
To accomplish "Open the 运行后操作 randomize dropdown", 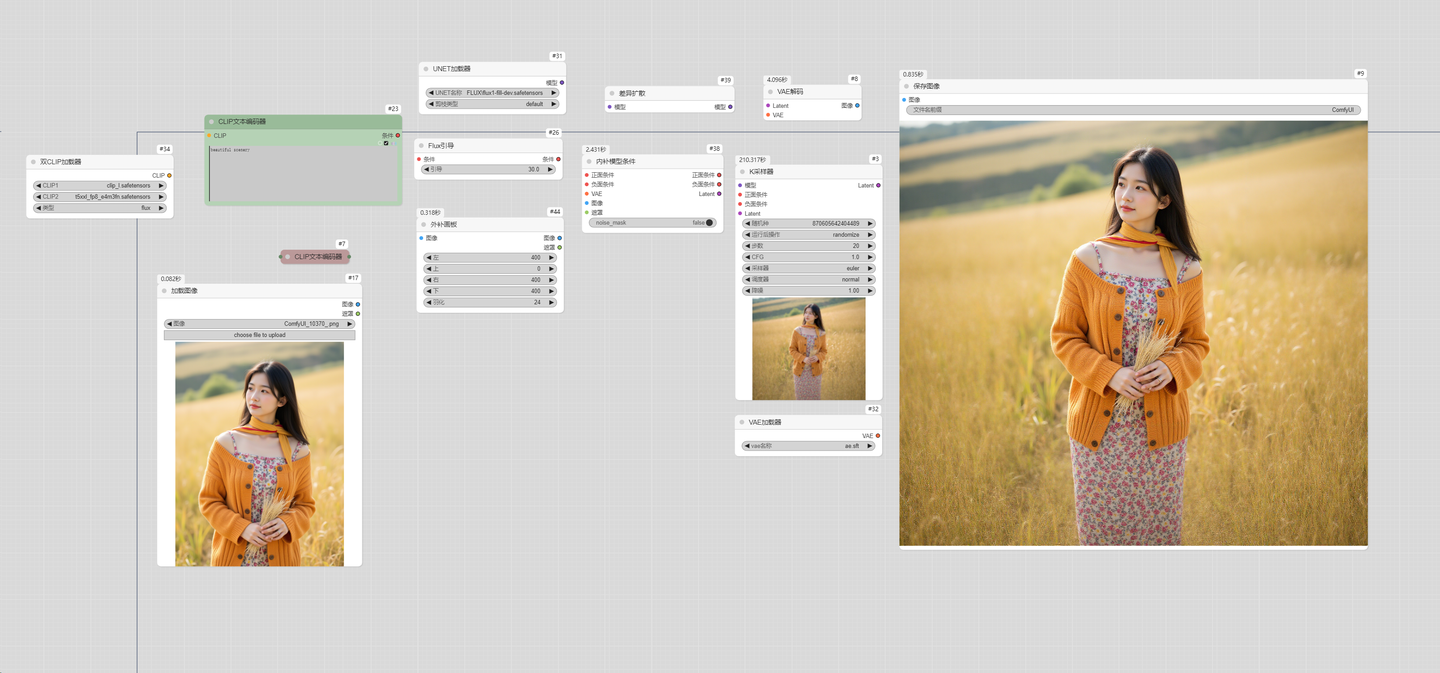I will [x=809, y=235].
